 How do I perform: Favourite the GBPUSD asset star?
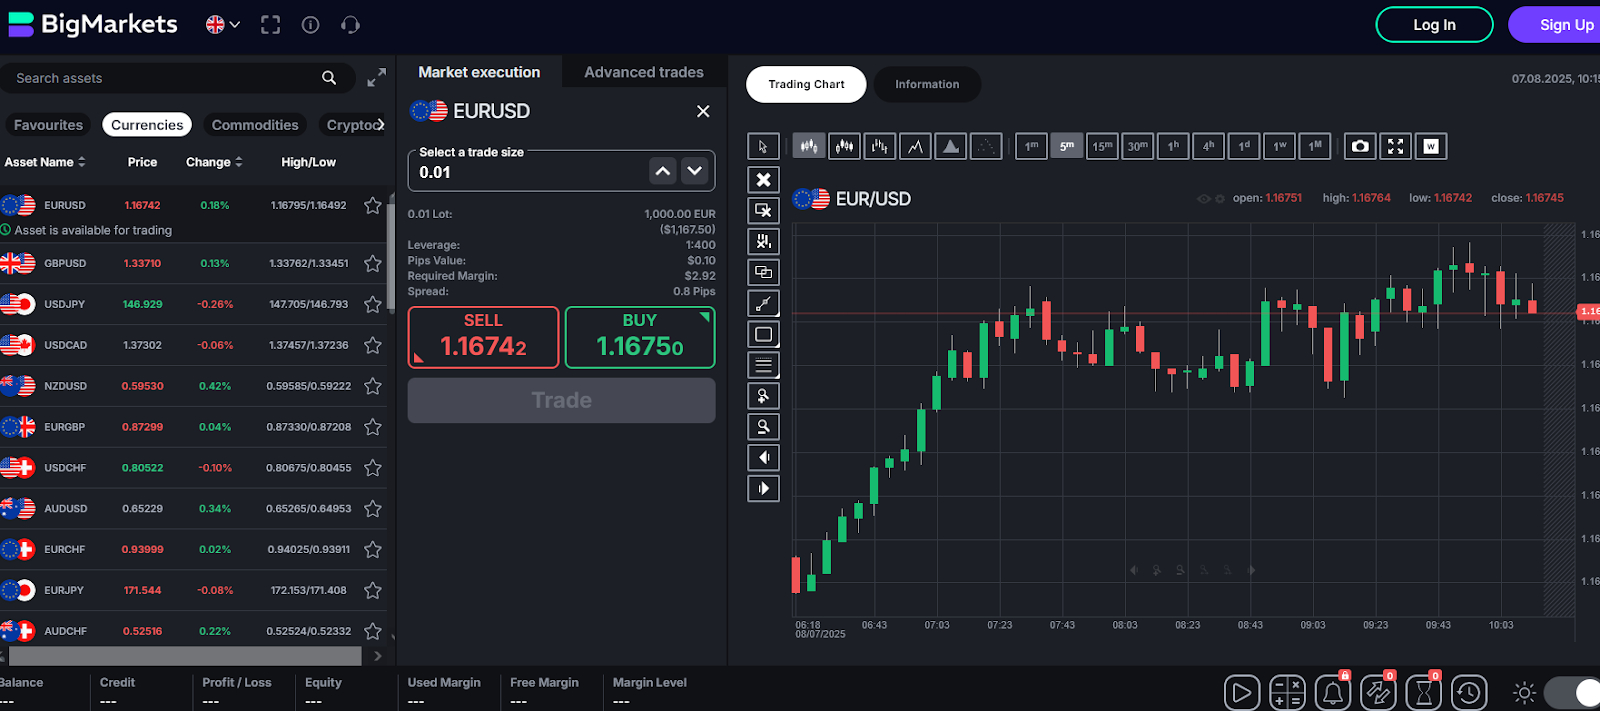(x=373, y=263)
